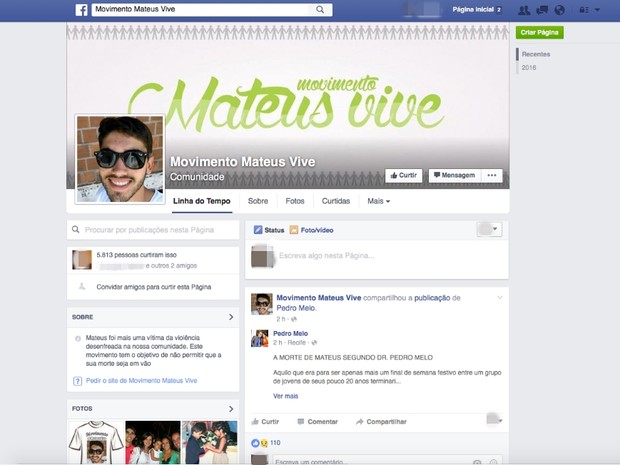This screenshot has width=620, height=465.
Task: Click the three-dots more actions button
Action: 491,175
